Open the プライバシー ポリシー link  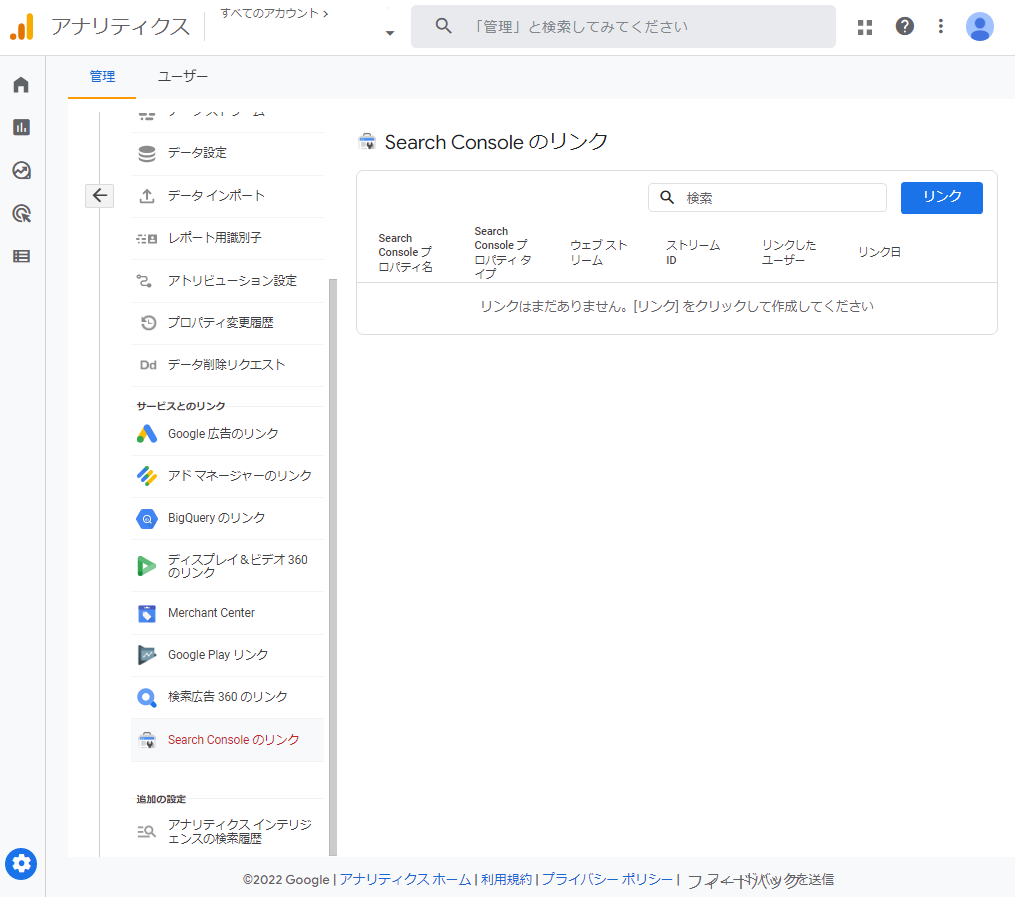coord(607,880)
